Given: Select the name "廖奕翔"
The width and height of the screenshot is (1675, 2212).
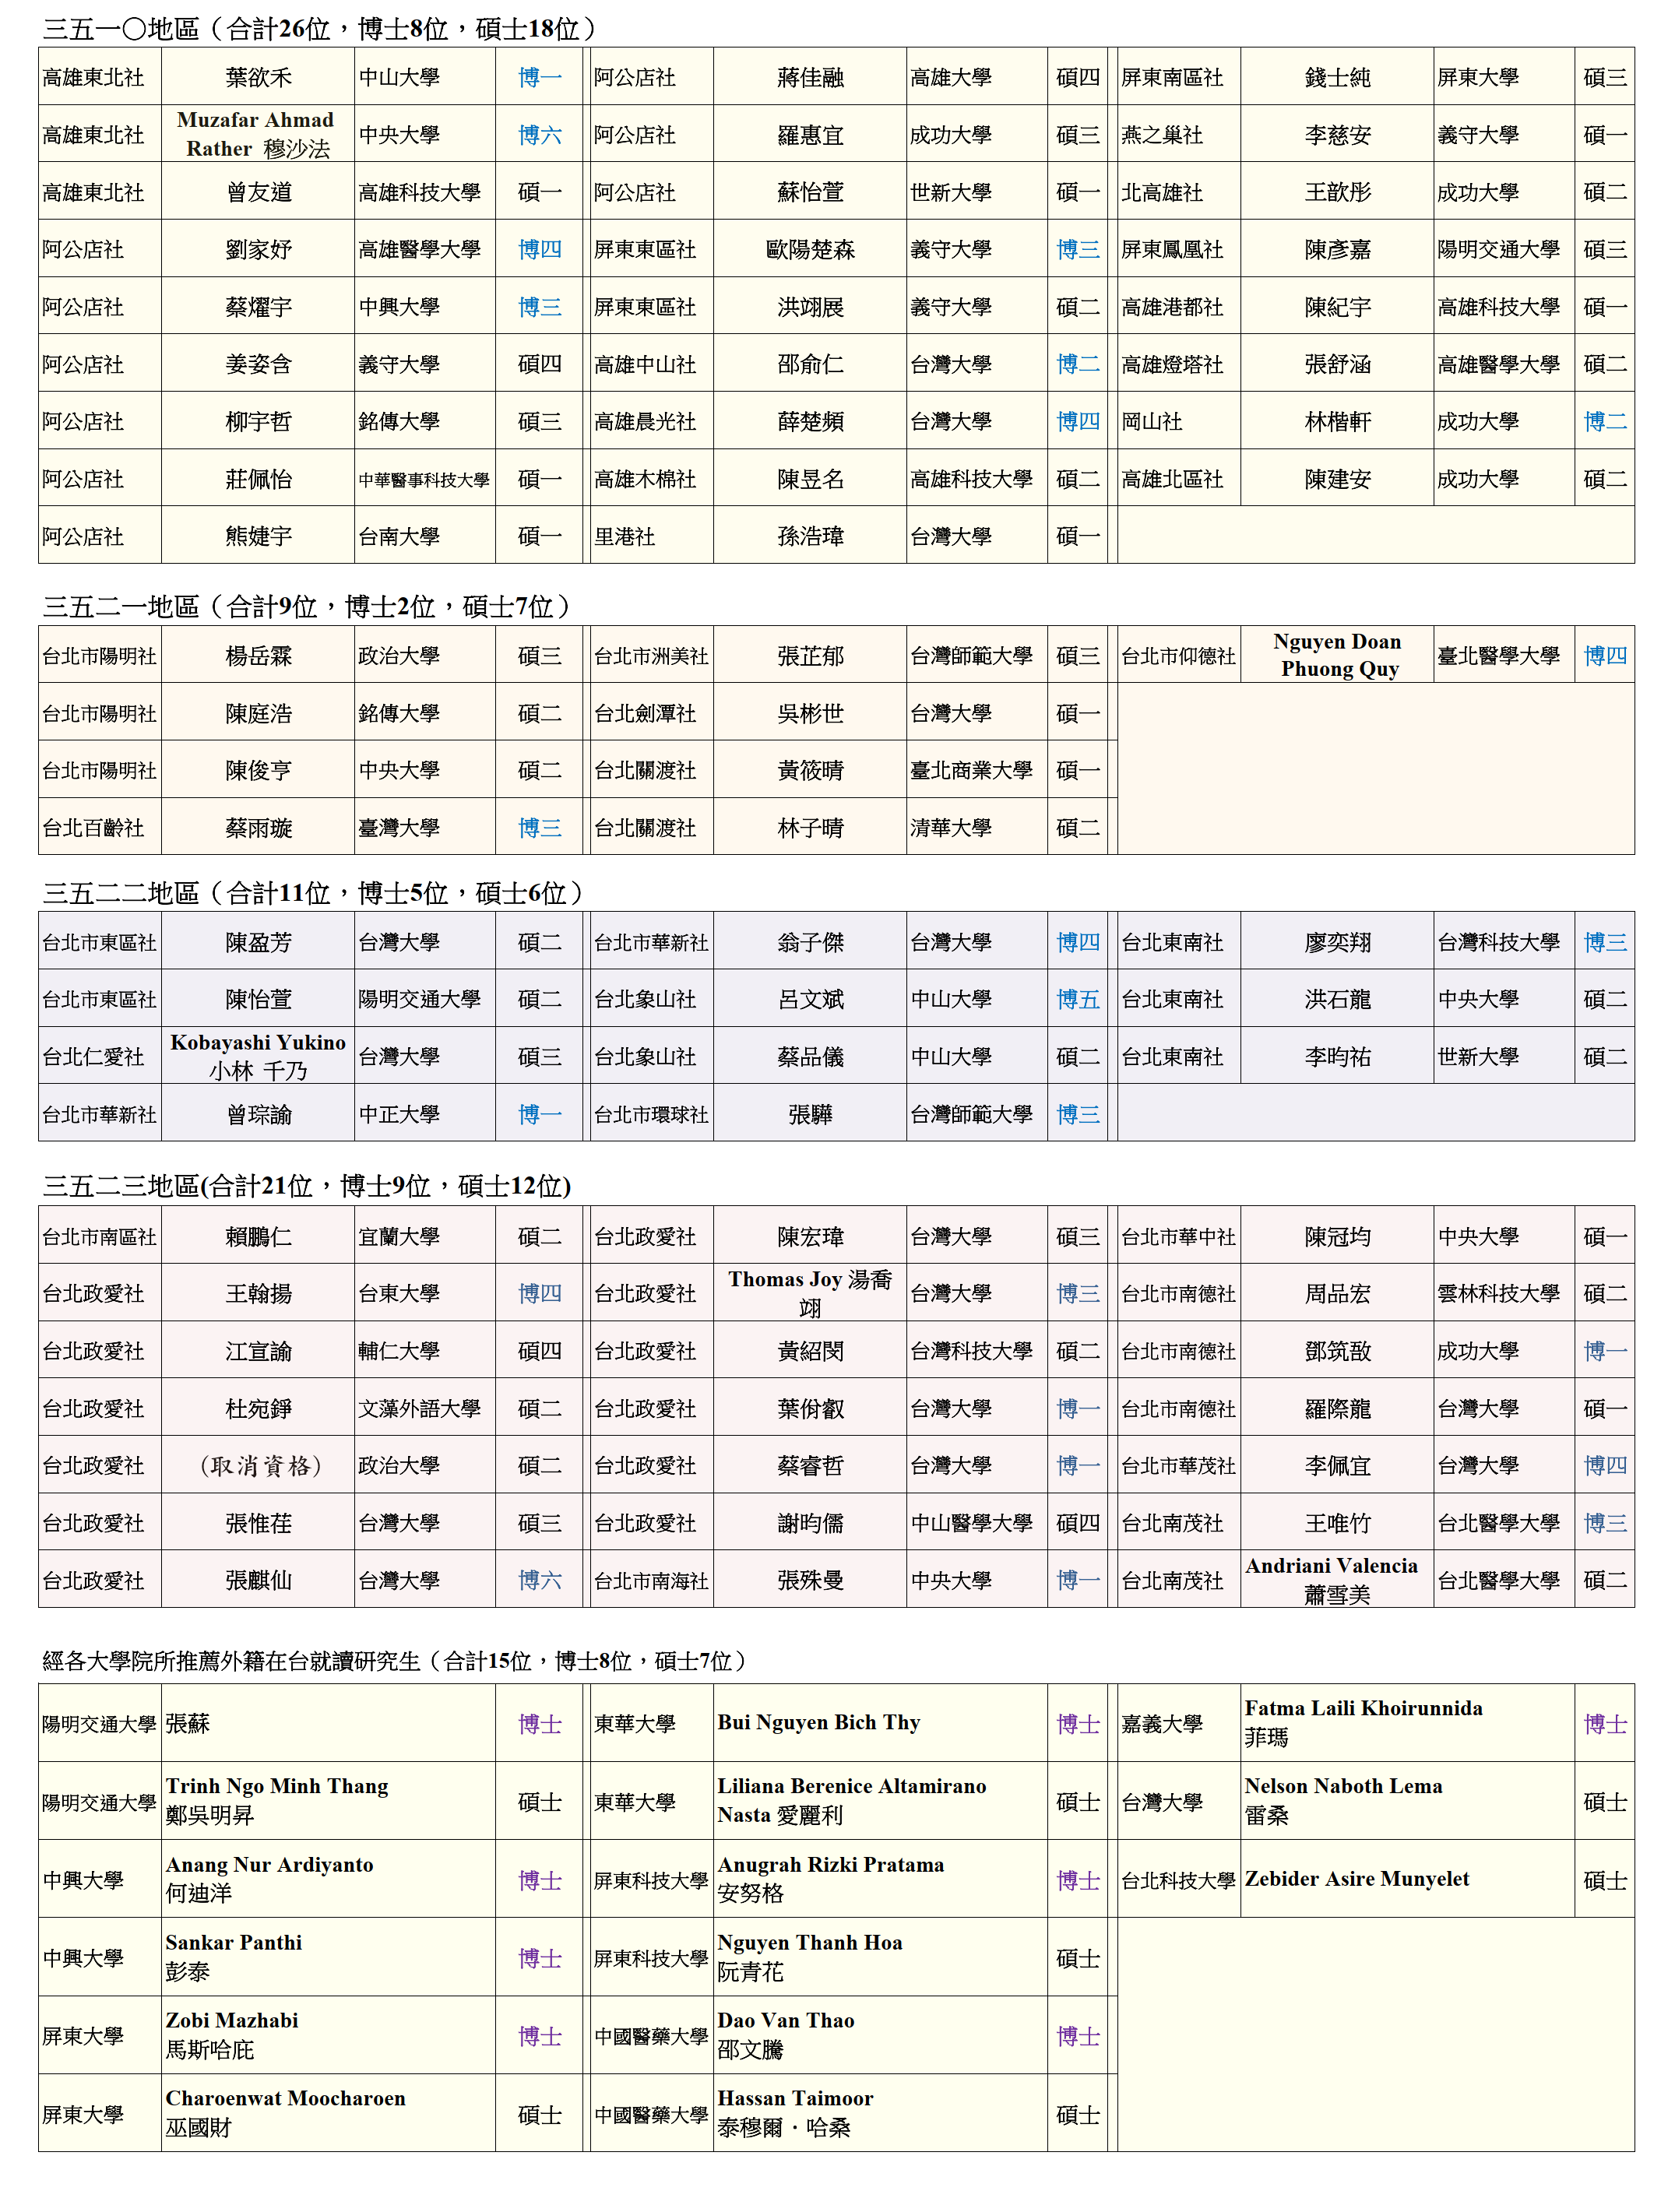Looking at the screenshot, I should pyautogui.click(x=1337, y=942).
